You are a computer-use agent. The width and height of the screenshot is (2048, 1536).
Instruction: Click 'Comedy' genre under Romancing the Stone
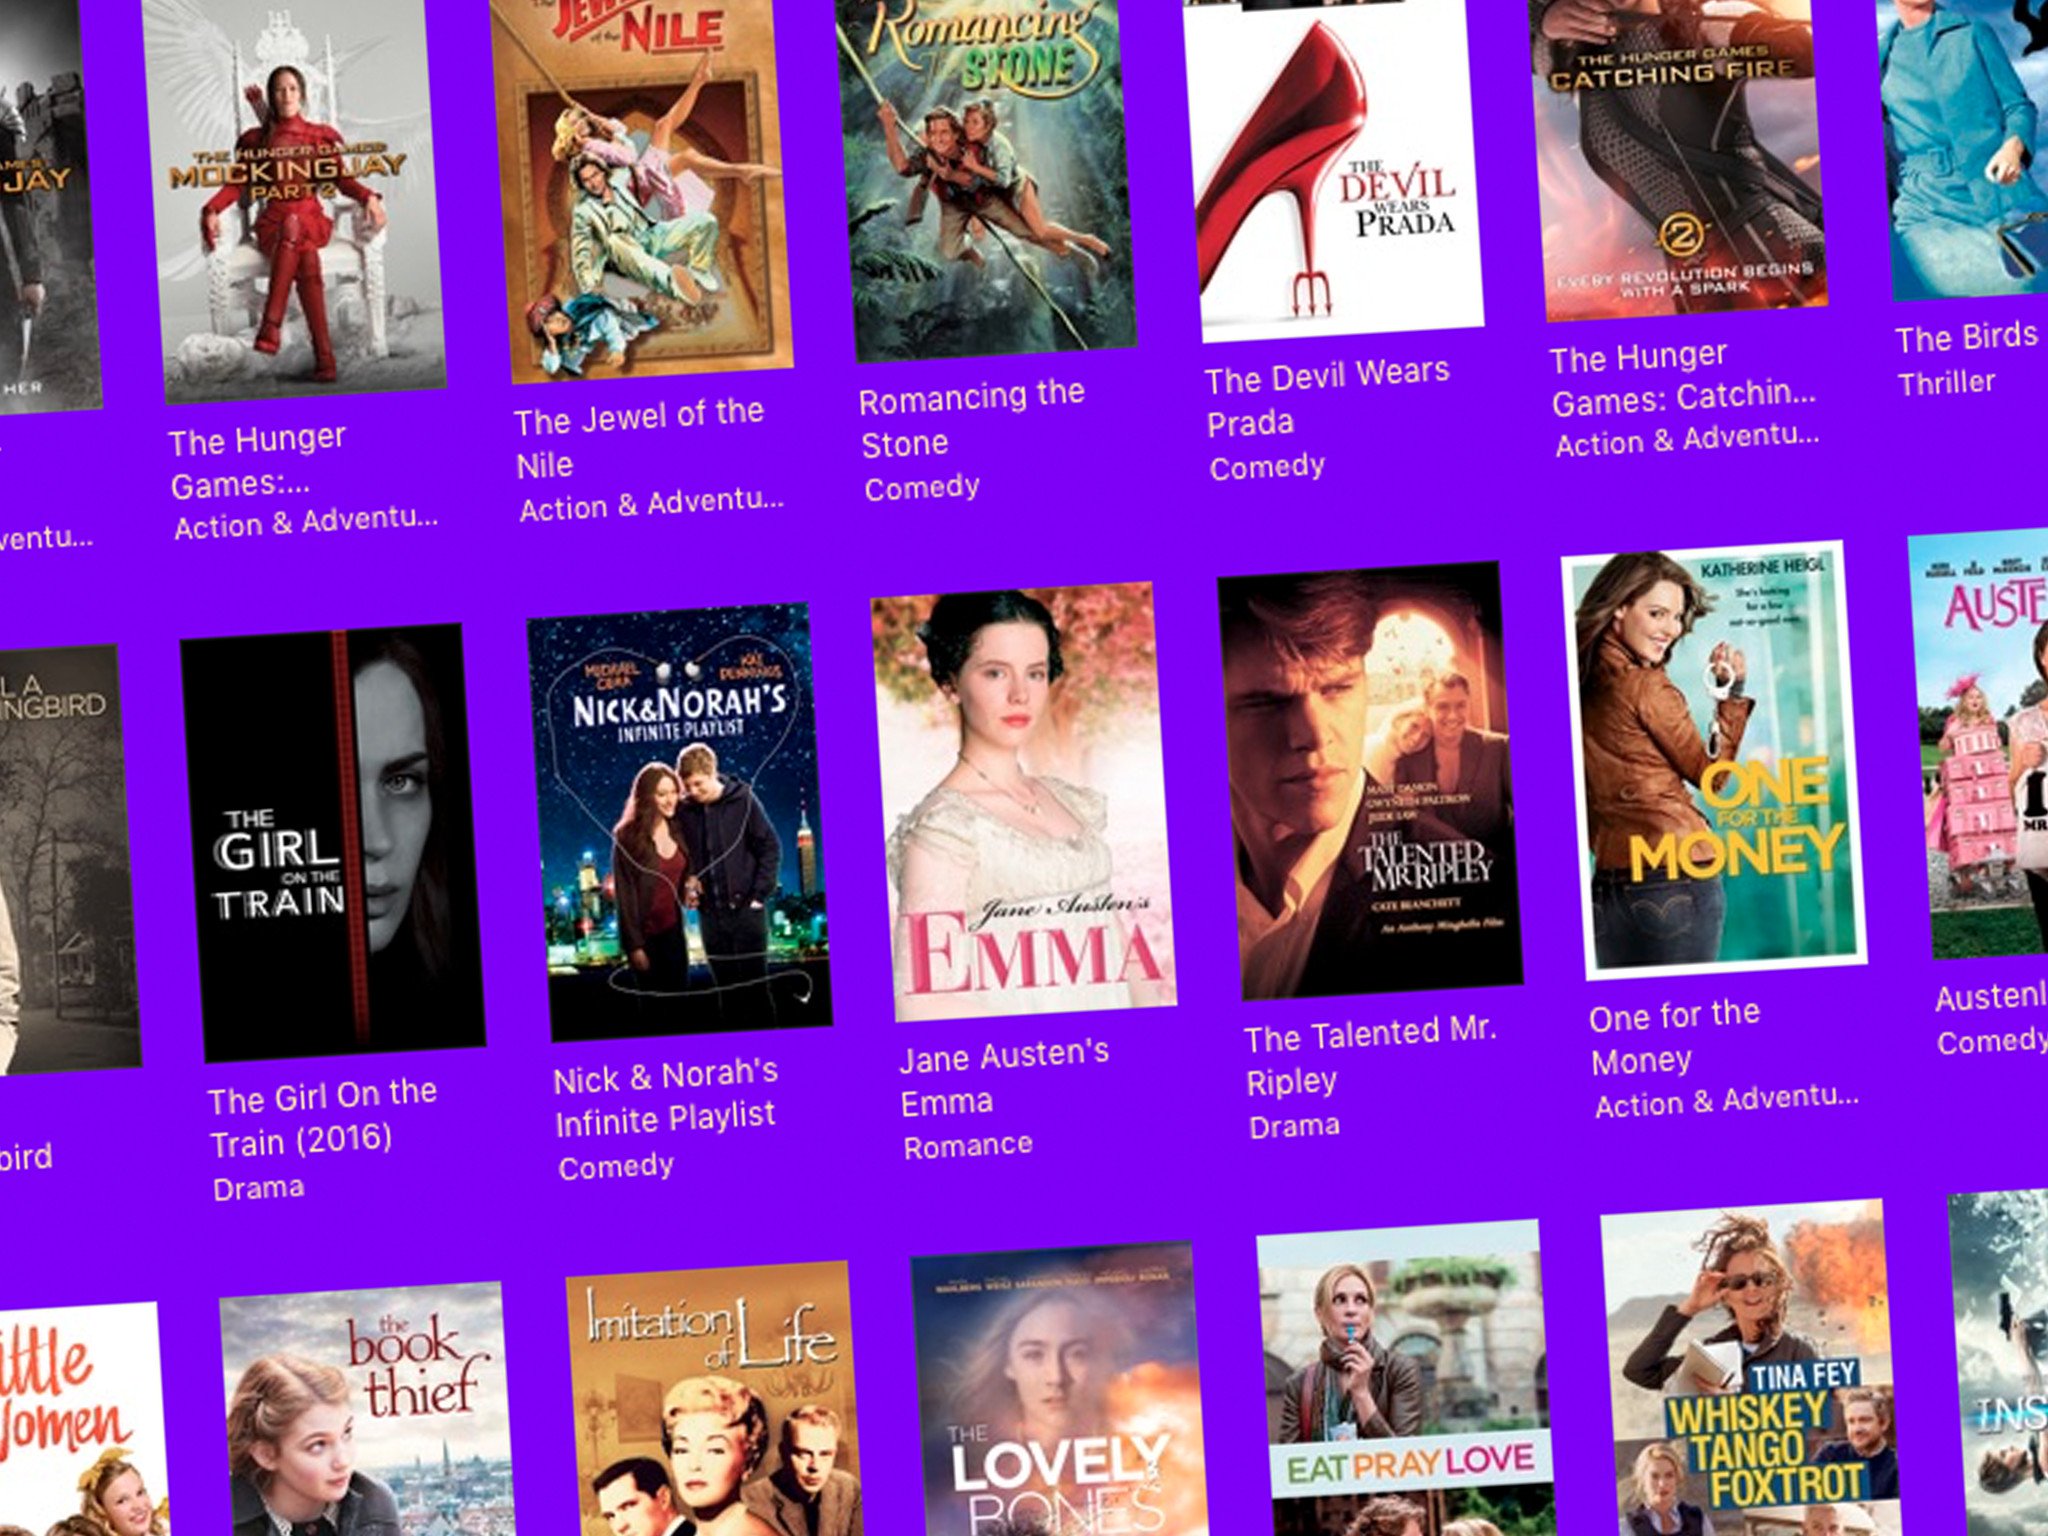point(922,488)
